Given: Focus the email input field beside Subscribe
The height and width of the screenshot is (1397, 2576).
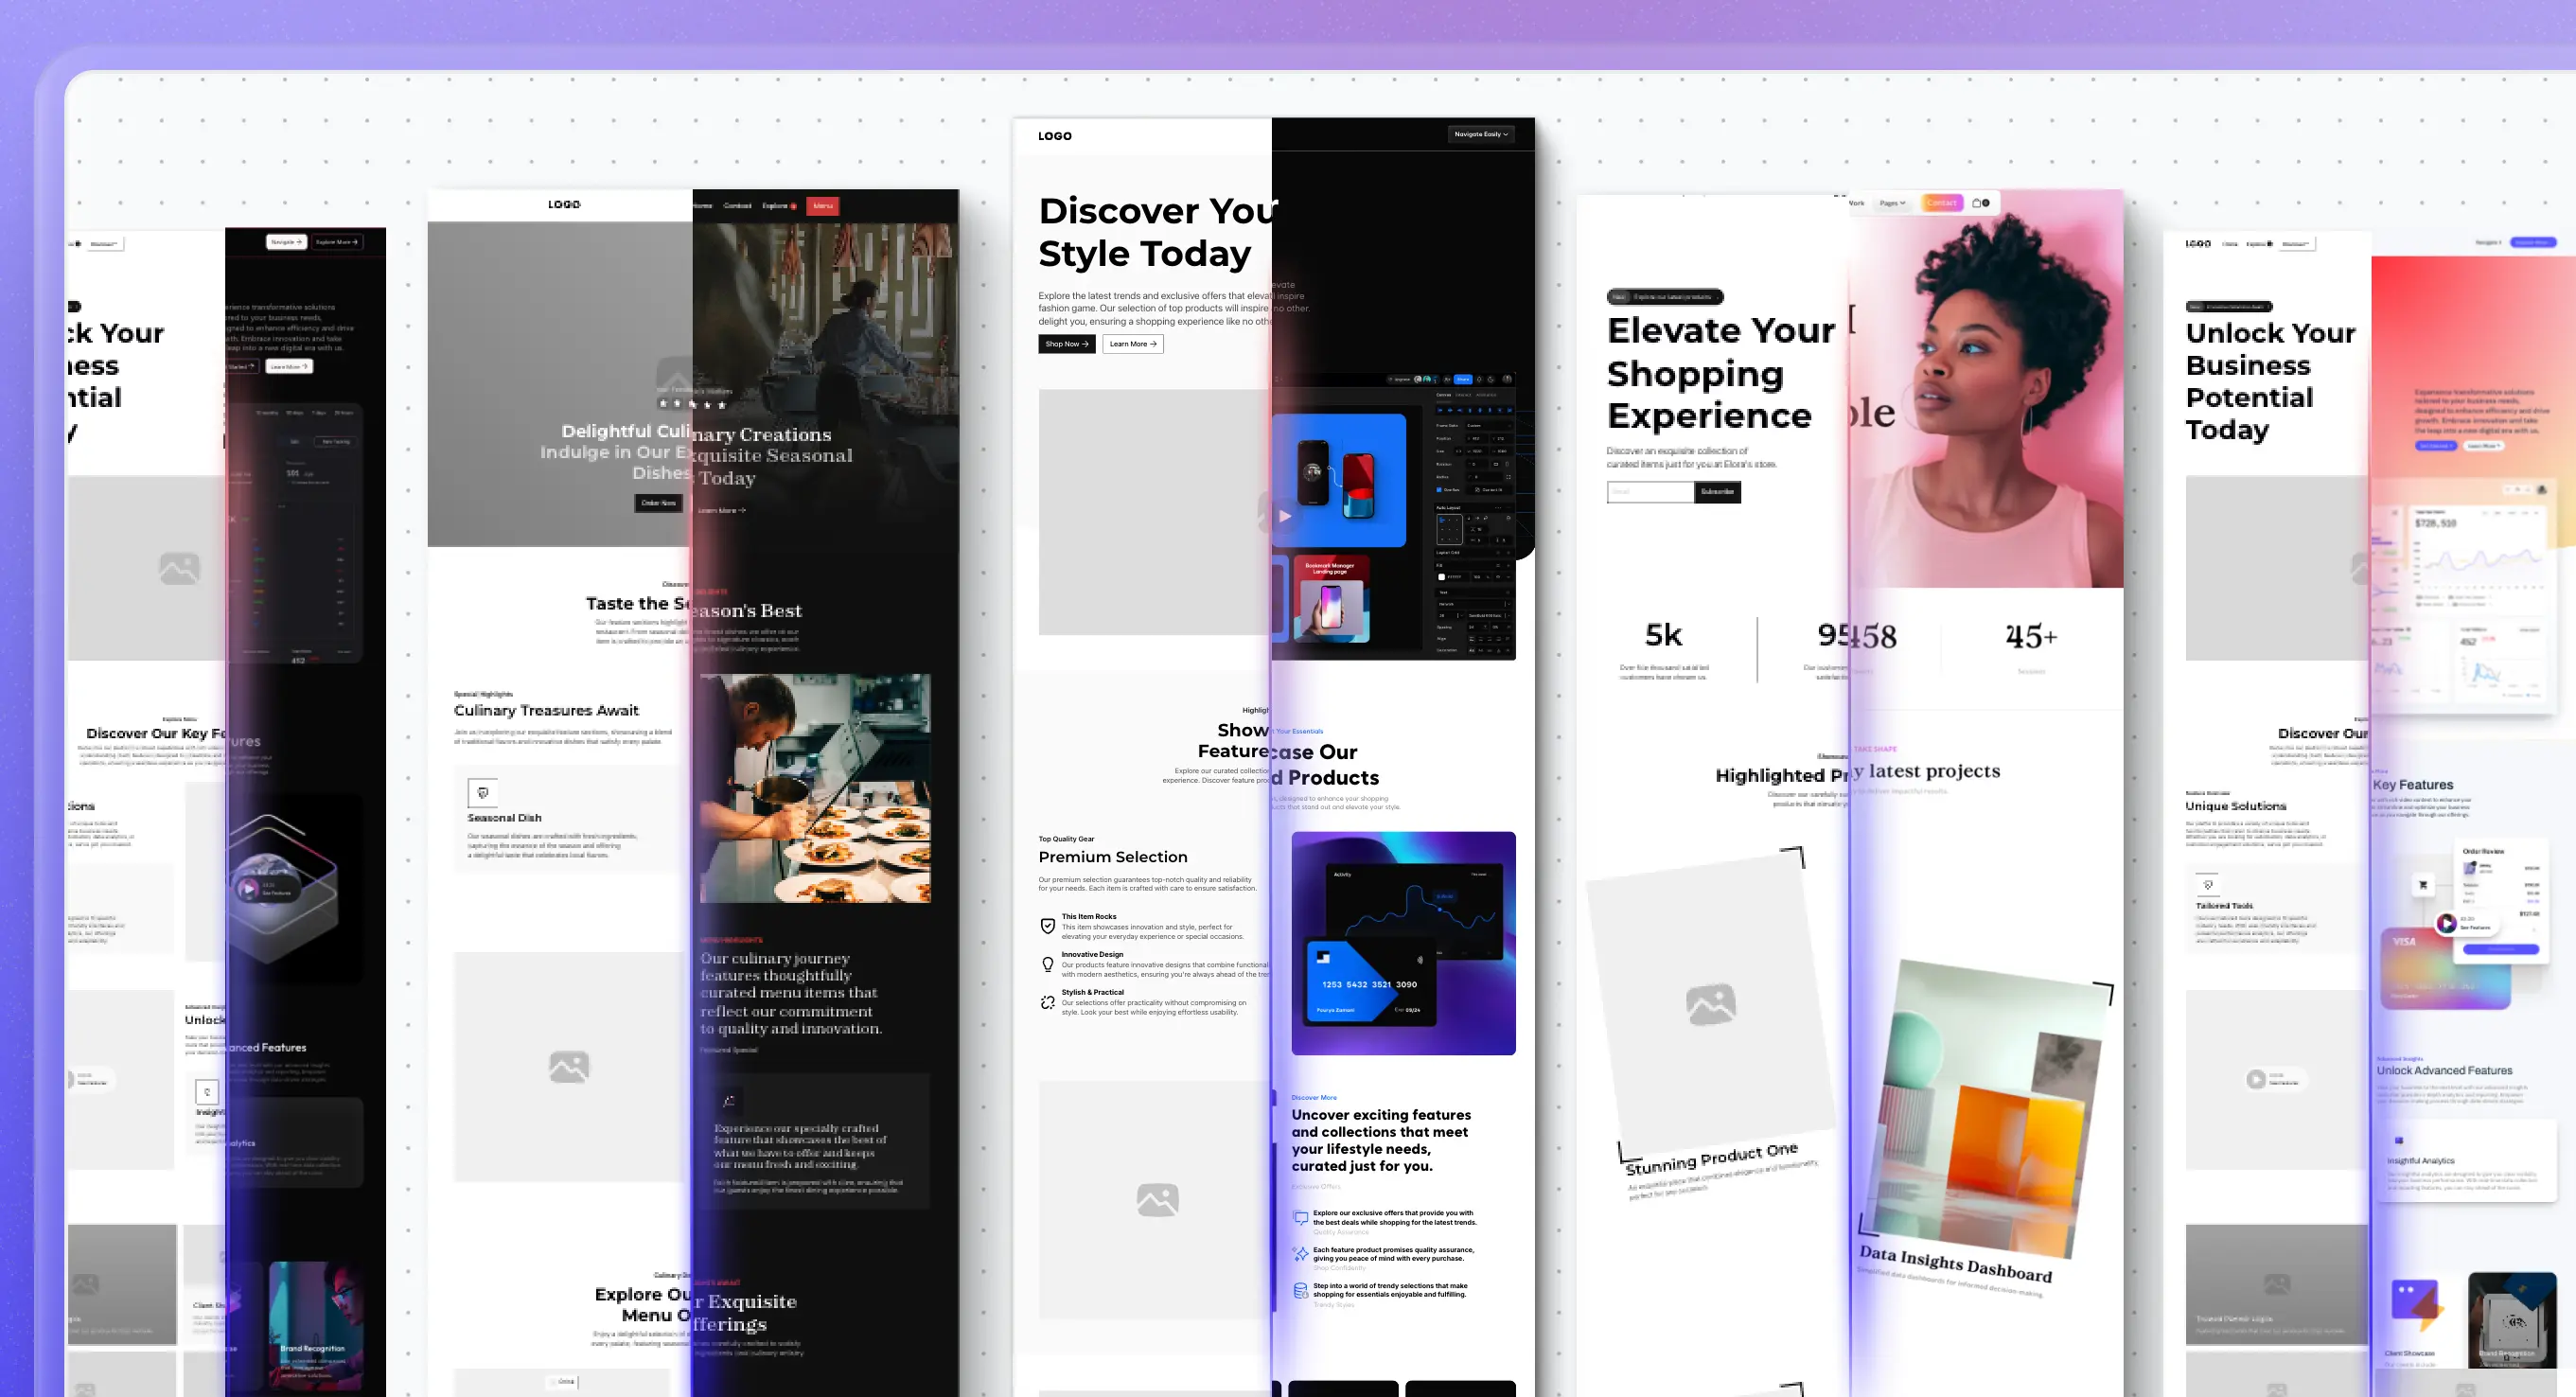Looking at the screenshot, I should pyautogui.click(x=1650, y=492).
